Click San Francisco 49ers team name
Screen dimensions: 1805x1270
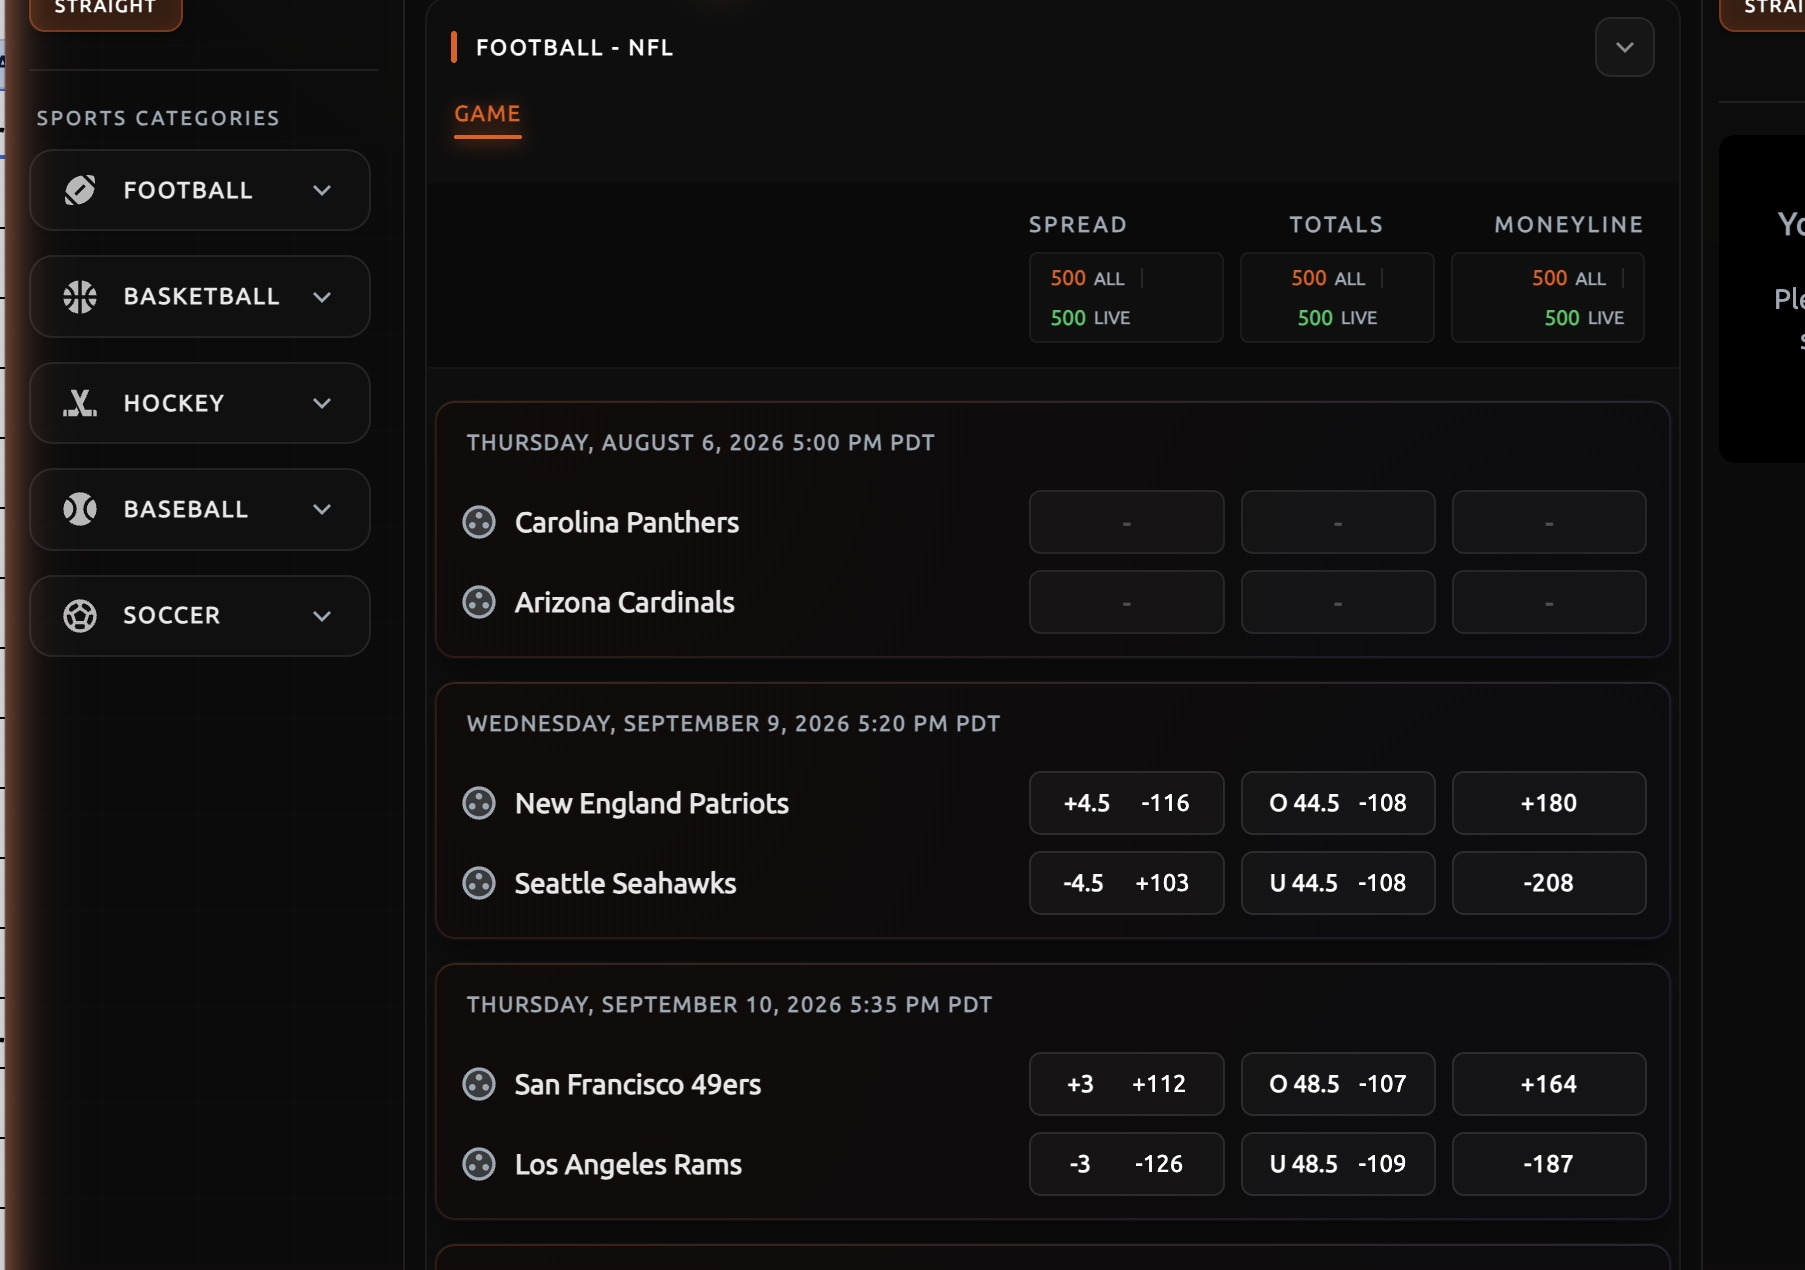(638, 1084)
